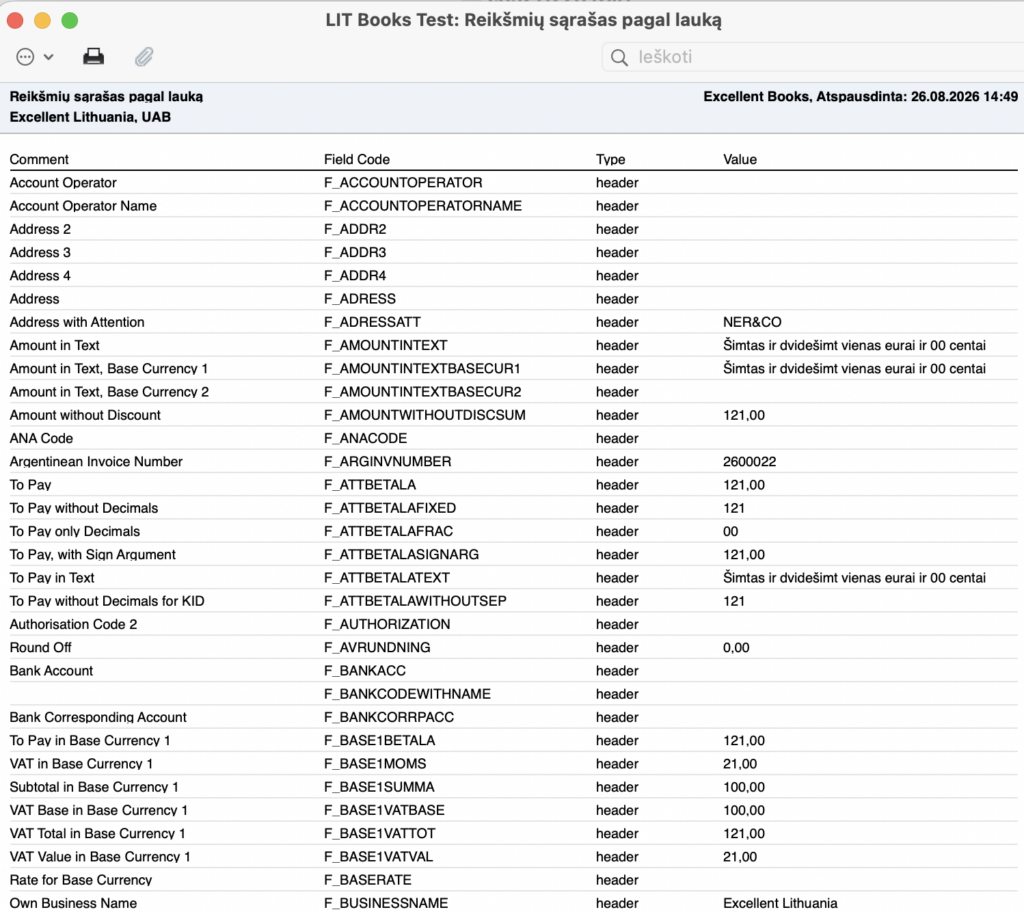The height and width of the screenshot is (912, 1024).
Task: Select the 'ANA Code' comment
Action: click(x=41, y=438)
